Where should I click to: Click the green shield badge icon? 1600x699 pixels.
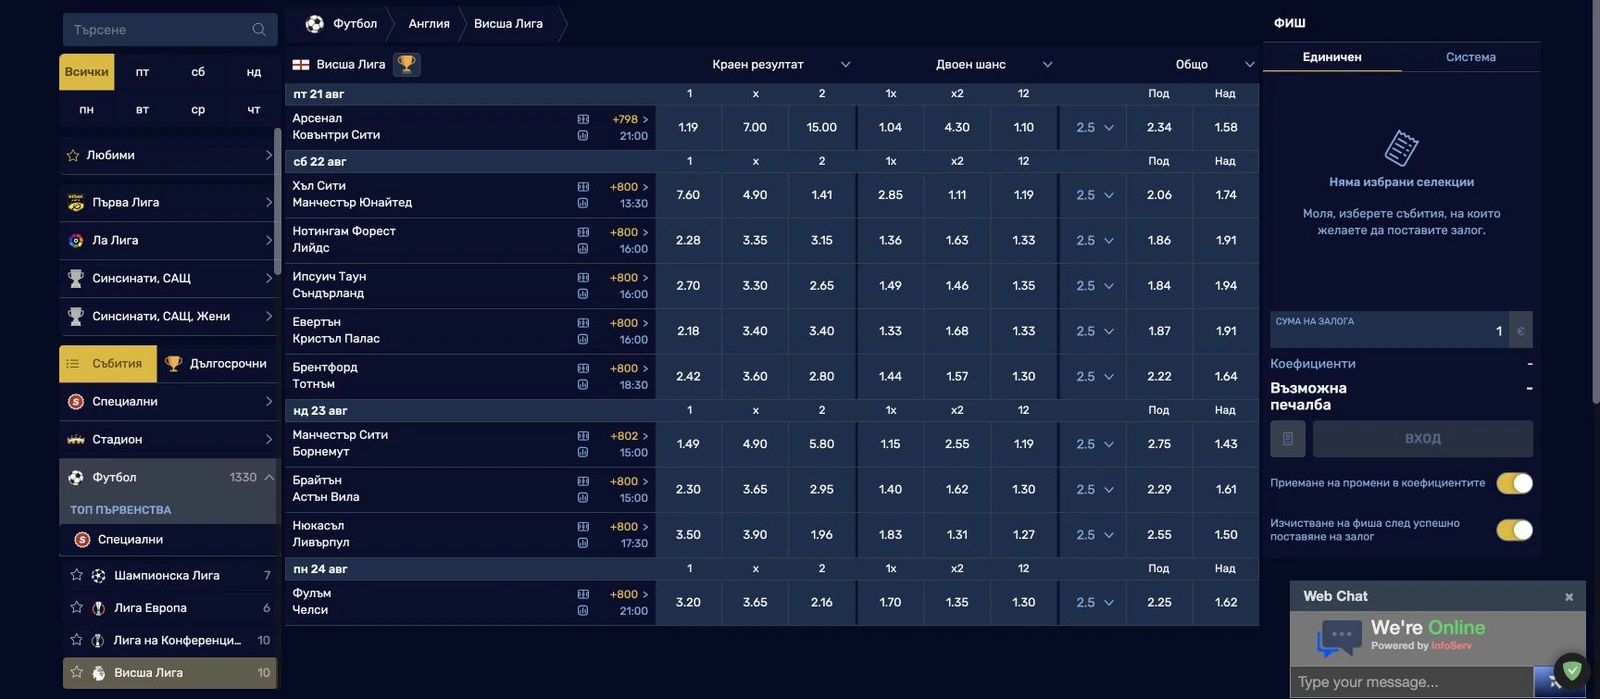[x=1572, y=670]
